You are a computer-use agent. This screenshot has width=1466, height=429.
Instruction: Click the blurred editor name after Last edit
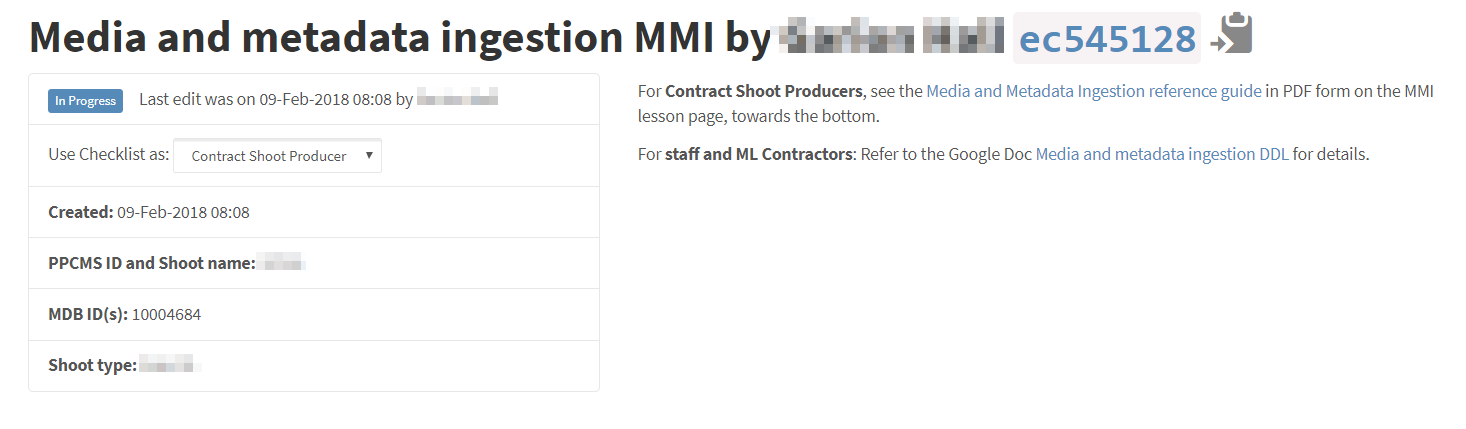pyautogui.click(x=457, y=99)
